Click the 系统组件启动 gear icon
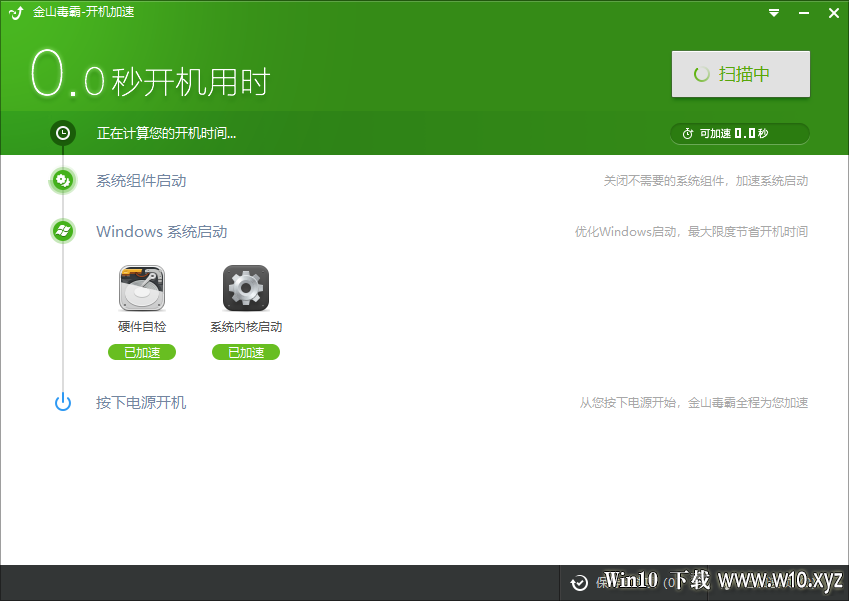The image size is (849, 601). [63, 180]
